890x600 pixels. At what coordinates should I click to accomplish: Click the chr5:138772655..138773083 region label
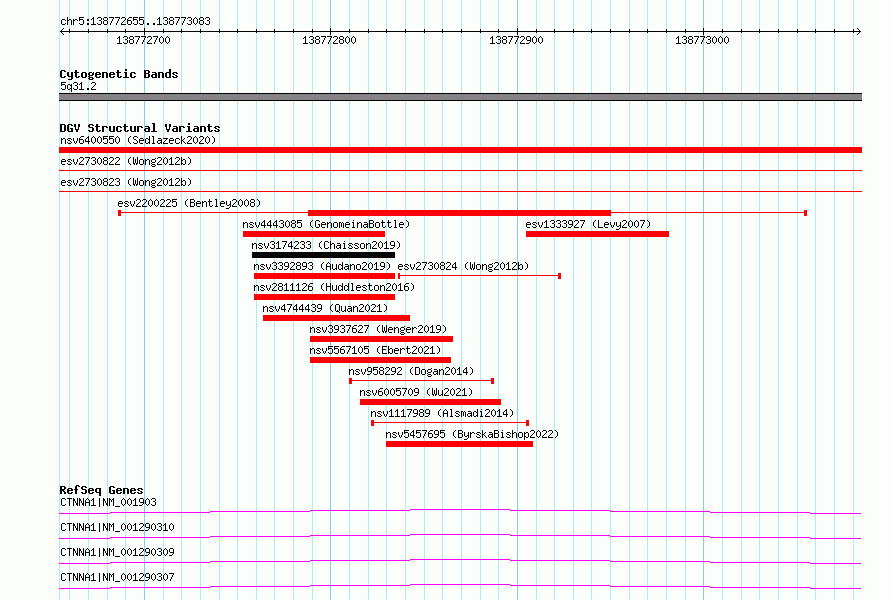click(x=135, y=21)
